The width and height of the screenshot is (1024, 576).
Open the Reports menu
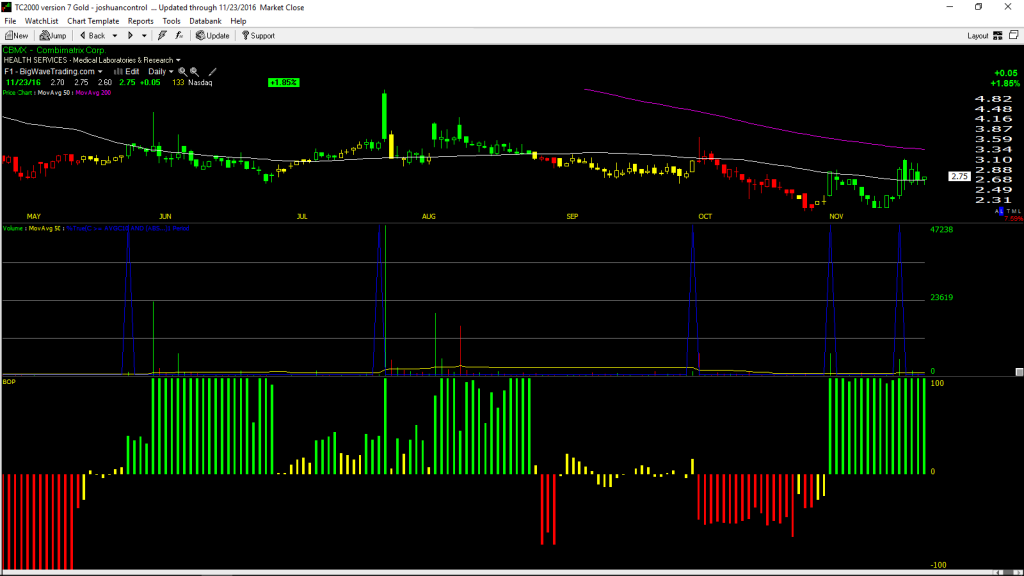(x=140, y=21)
